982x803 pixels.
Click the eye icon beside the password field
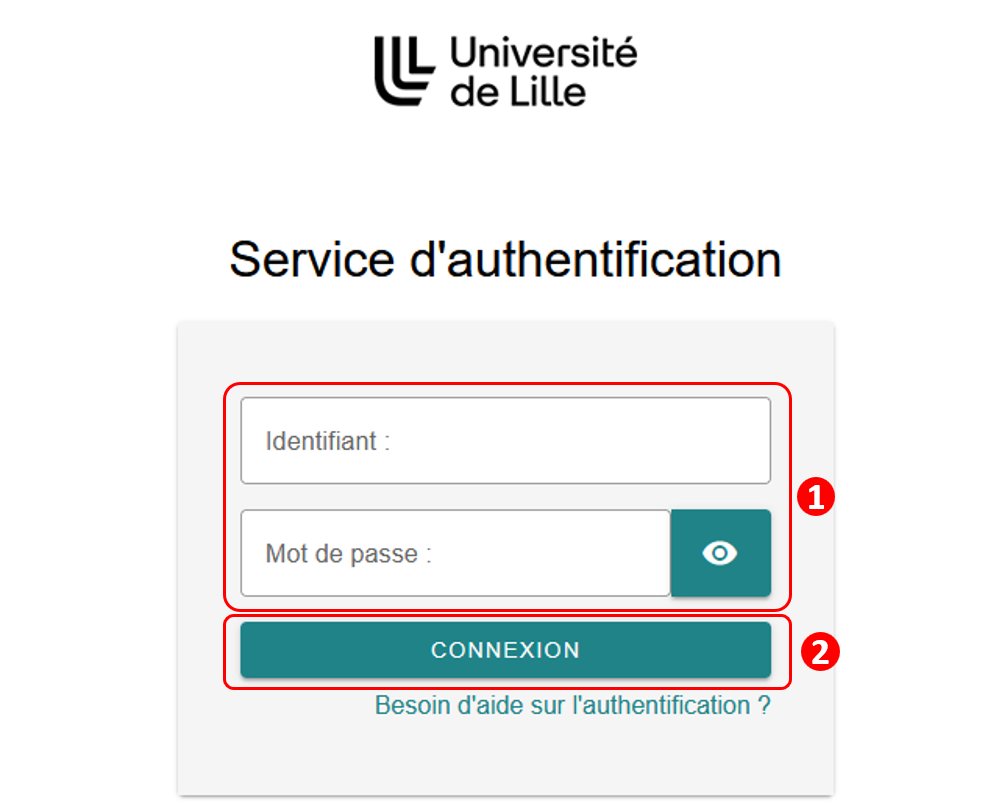(720, 553)
